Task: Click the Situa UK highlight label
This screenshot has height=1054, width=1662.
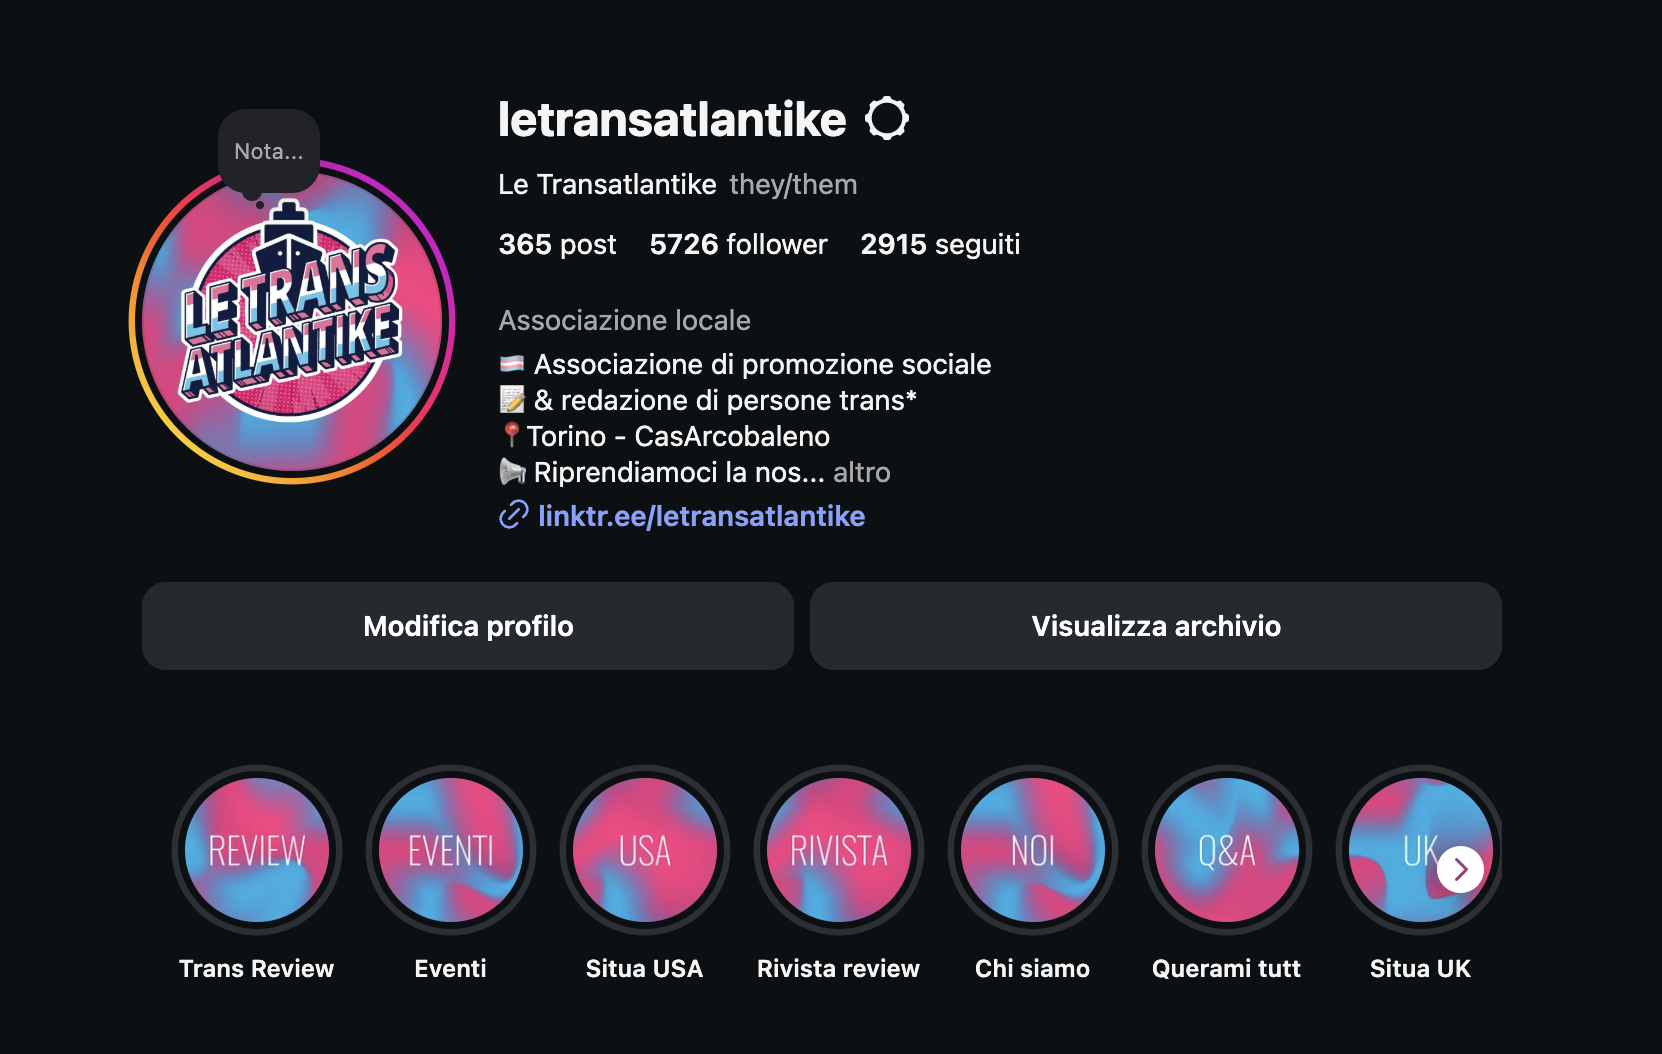Action: pyautogui.click(x=1420, y=968)
